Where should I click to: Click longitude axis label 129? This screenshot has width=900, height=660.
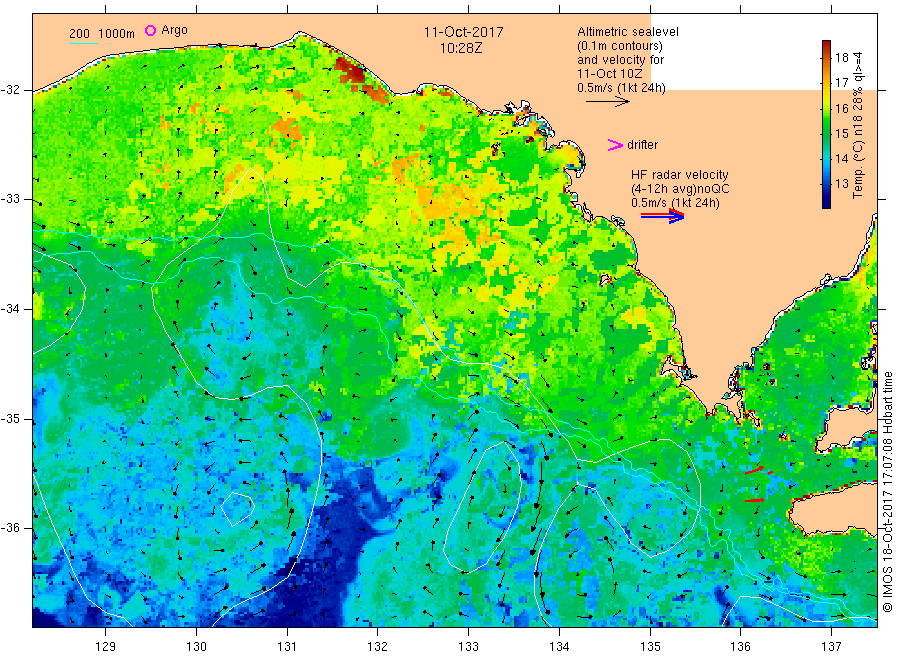point(106,647)
